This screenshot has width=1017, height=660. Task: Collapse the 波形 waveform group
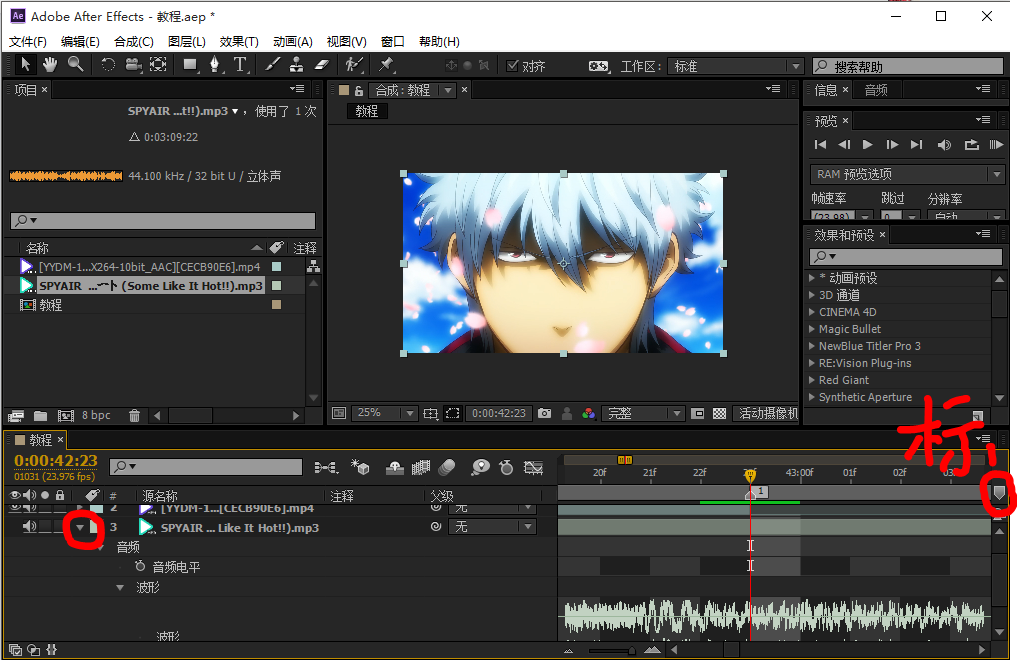point(120,587)
